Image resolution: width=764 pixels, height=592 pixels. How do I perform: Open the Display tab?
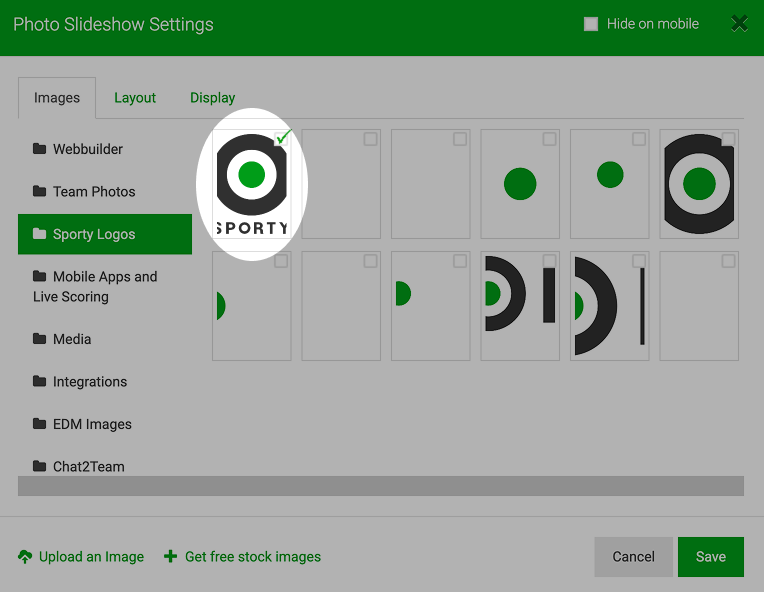[x=212, y=98]
